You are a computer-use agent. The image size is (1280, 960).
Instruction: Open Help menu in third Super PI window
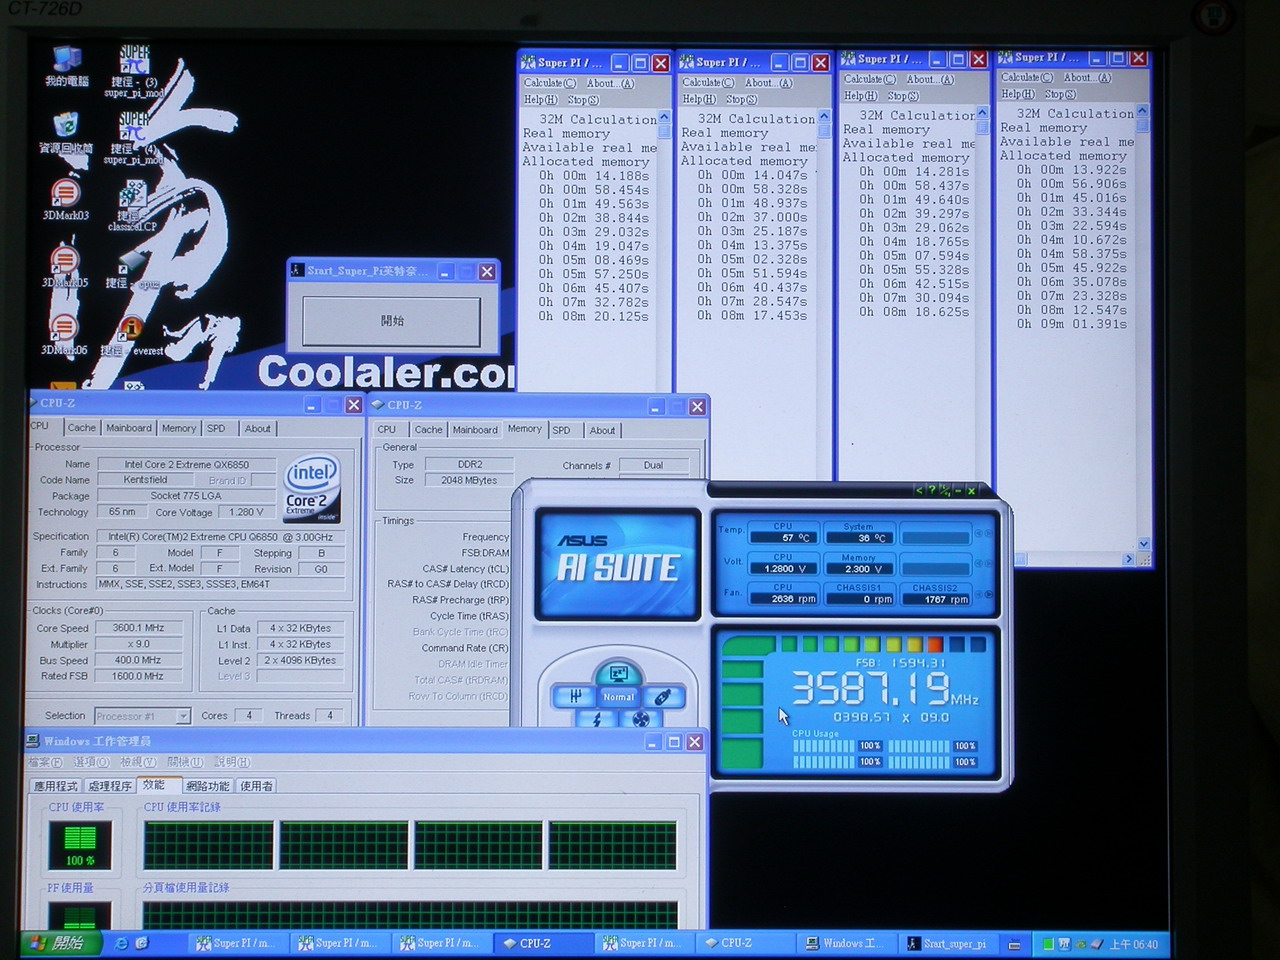tap(860, 96)
